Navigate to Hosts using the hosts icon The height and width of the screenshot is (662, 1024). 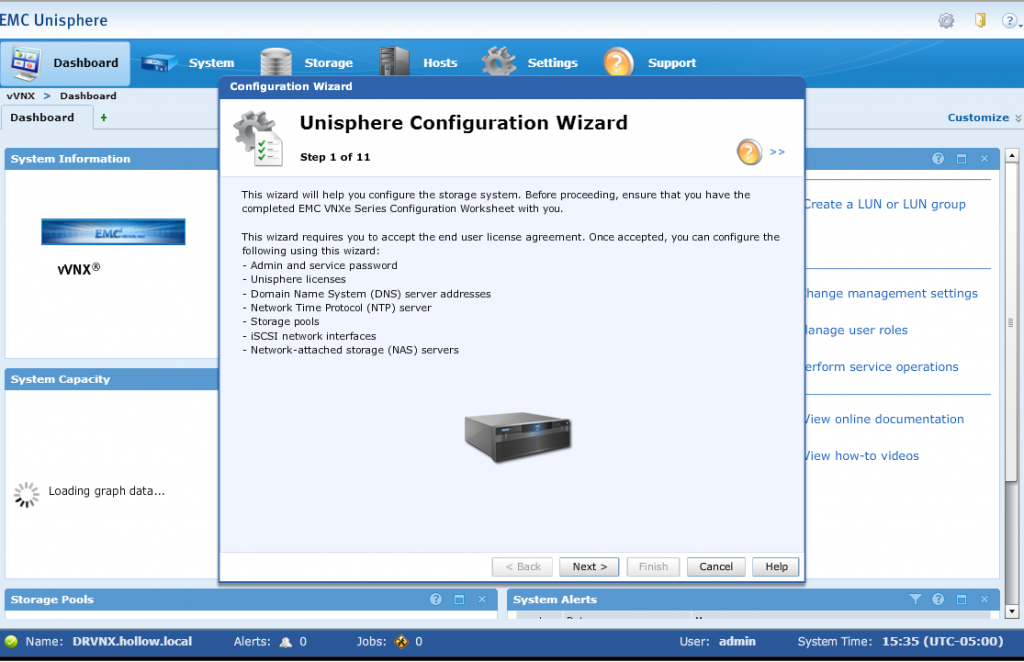[393, 60]
